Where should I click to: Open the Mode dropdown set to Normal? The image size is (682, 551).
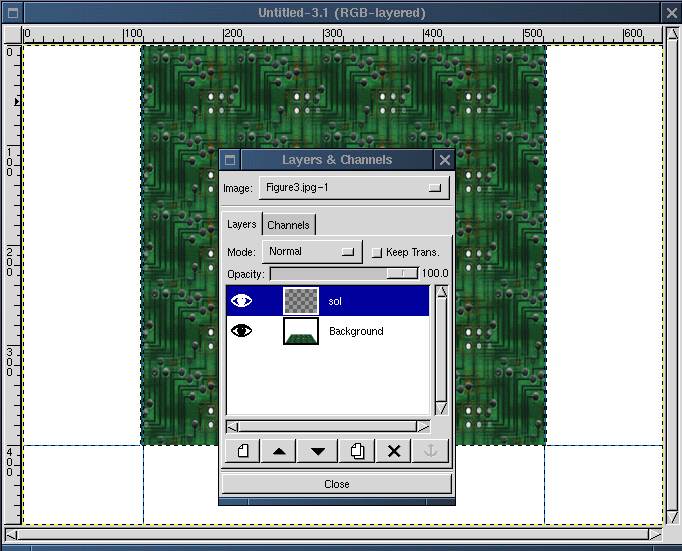coord(312,252)
